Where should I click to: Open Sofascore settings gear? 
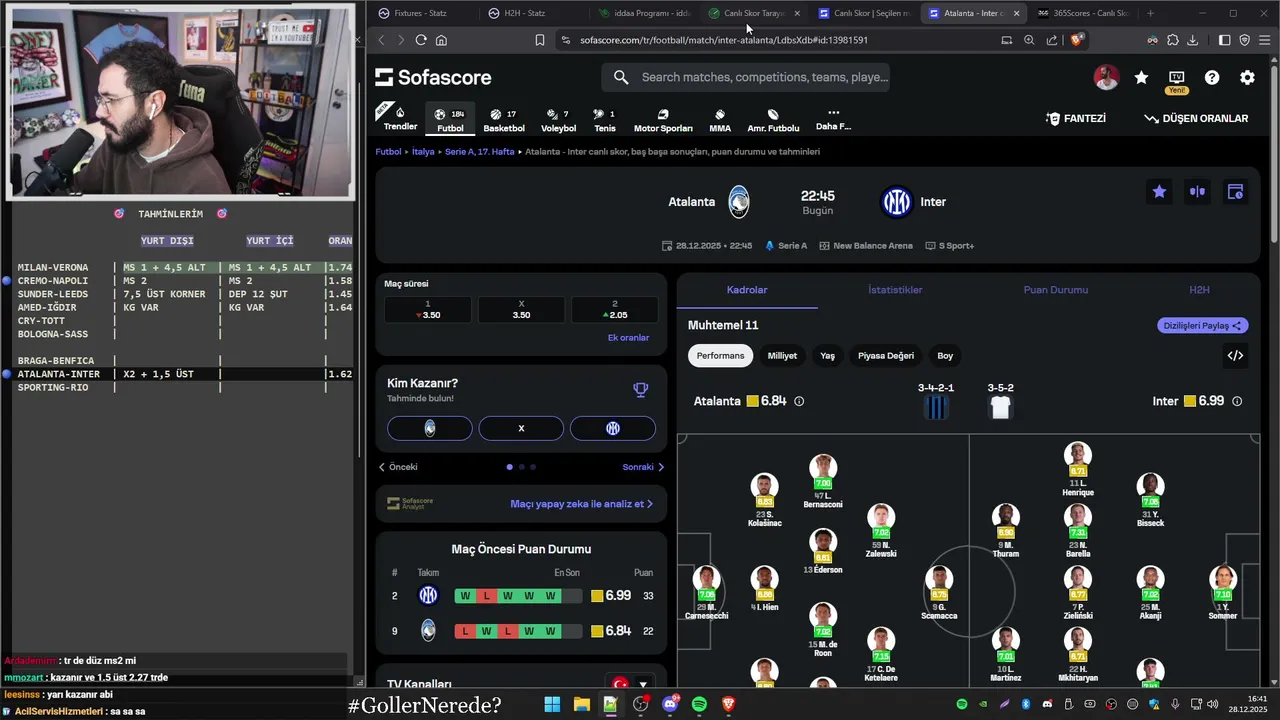(1247, 77)
